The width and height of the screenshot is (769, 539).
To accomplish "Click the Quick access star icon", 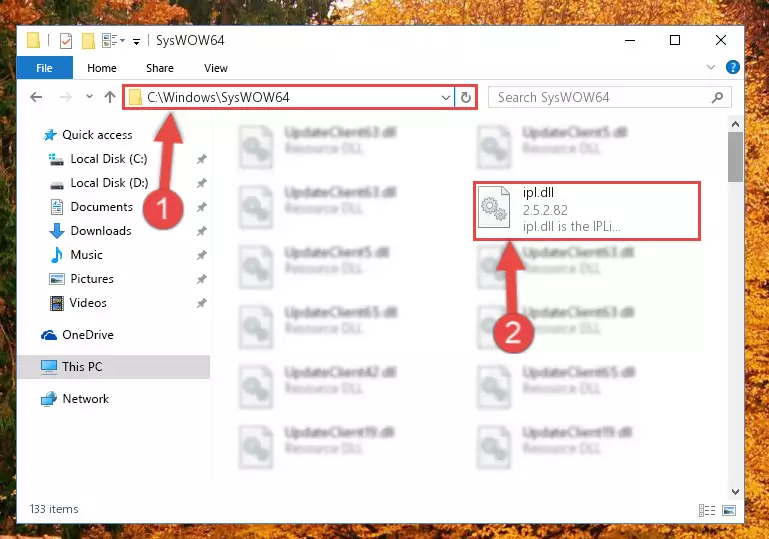I will pyautogui.click(x=50, y=135).
